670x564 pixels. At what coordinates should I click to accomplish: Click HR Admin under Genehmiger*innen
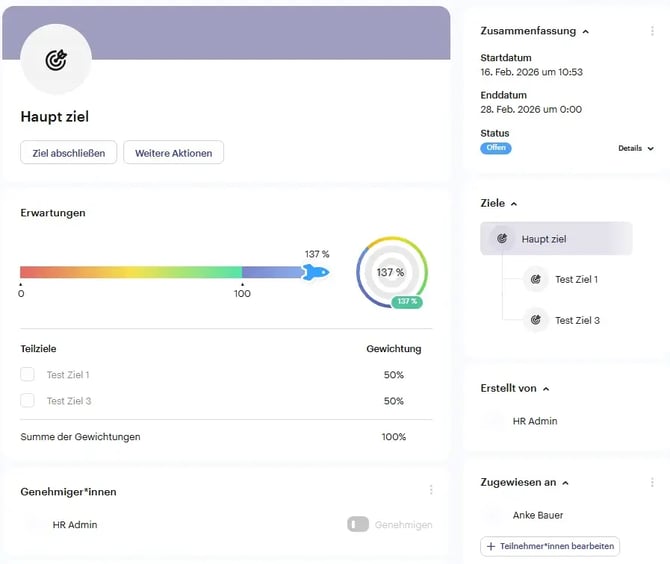[75, 525]
